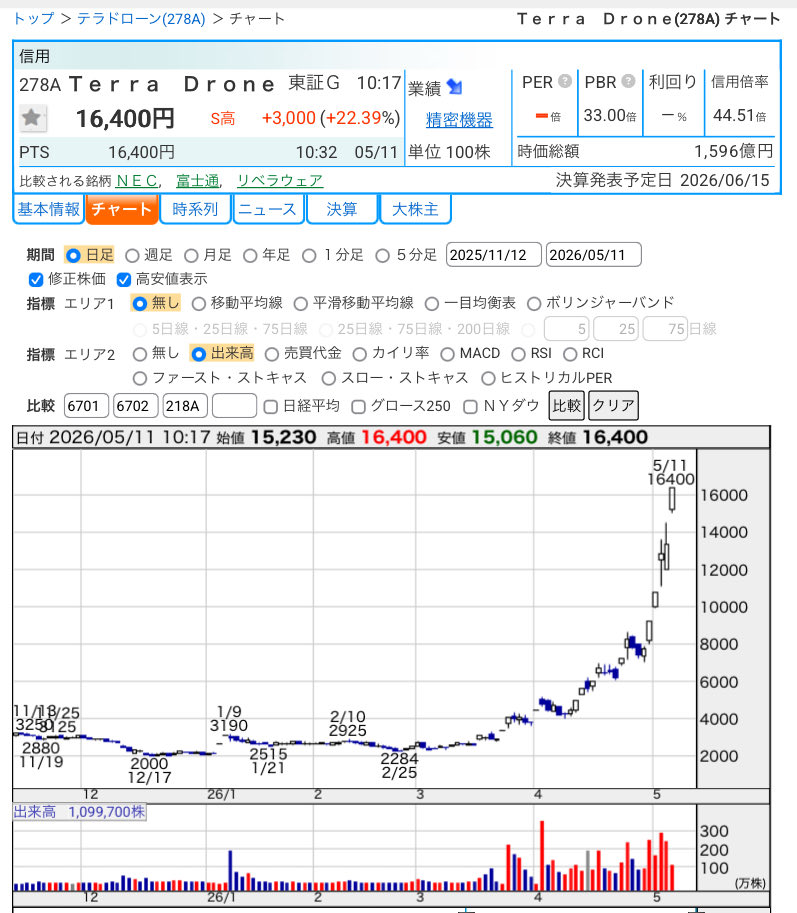Image resolution: width=797 pixels, height=913 pixels.
Task: Open the 基本情報 tab
Action: click(48, 209)
